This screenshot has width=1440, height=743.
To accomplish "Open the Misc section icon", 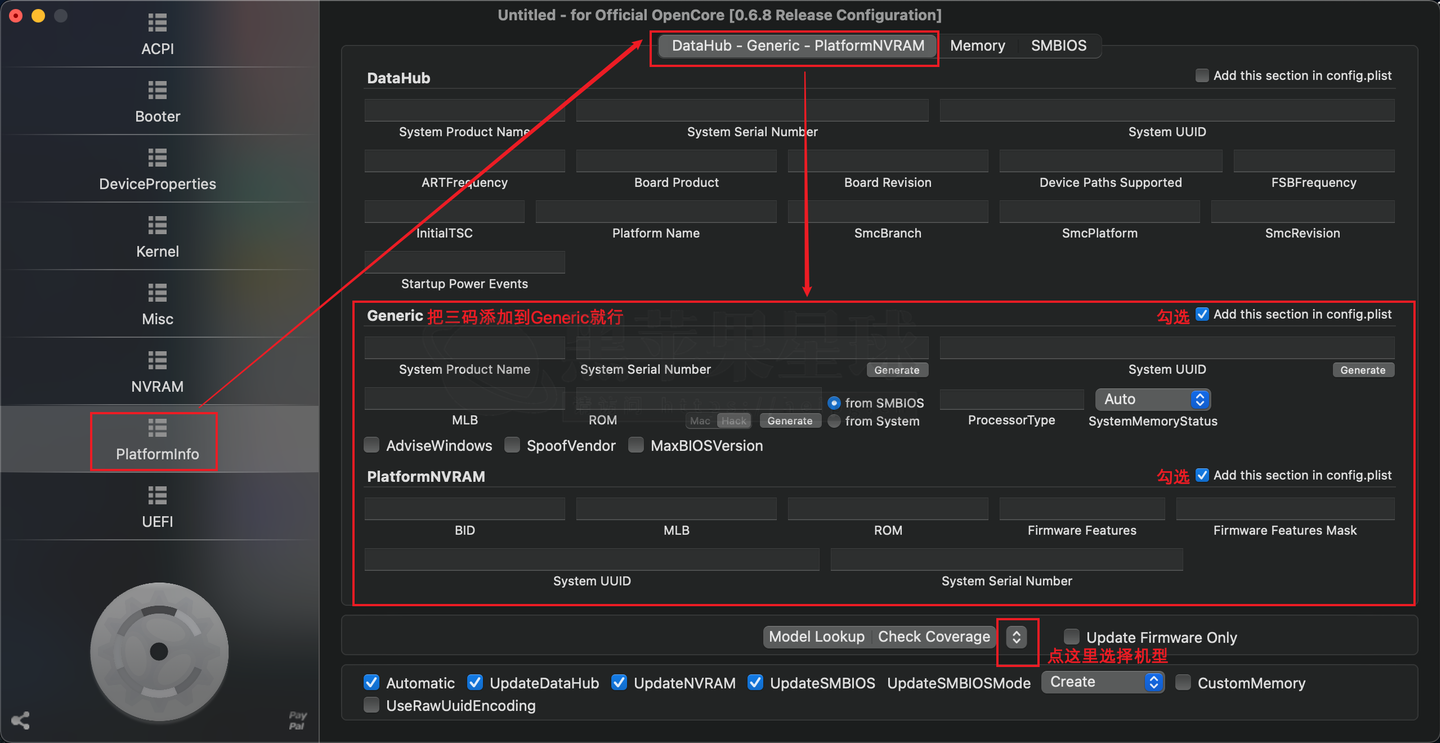I will (157, 292).
